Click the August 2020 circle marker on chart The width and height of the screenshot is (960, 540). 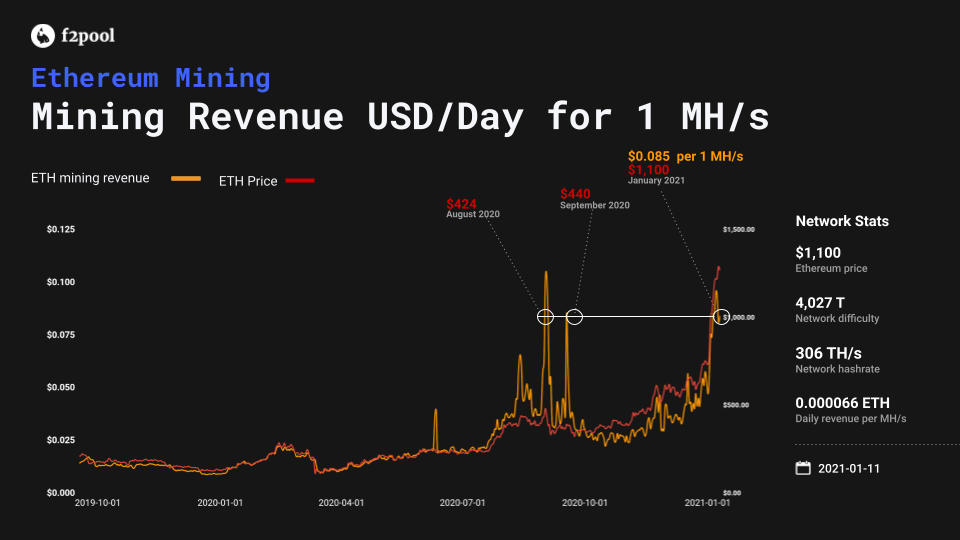[x=546, y=317]
